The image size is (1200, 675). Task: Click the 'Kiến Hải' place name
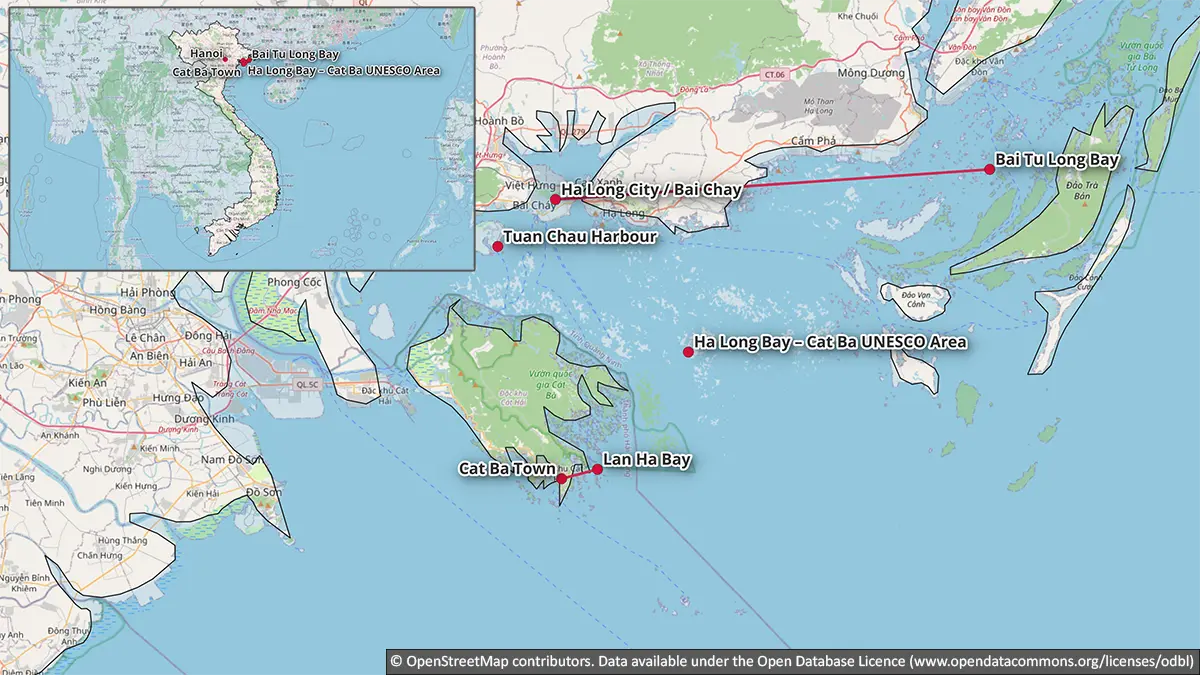click(x=202, y=493)
